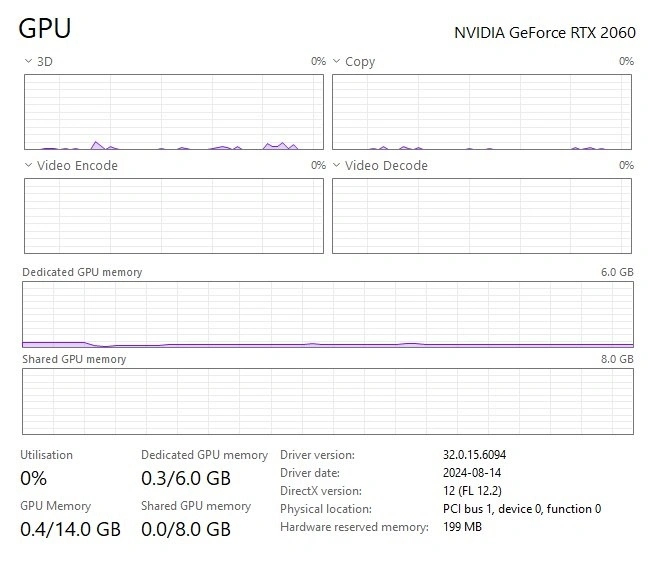Click the 0.4/14.0 GB GPU Memory value
The image size is (652, 571).
(70, 529)
